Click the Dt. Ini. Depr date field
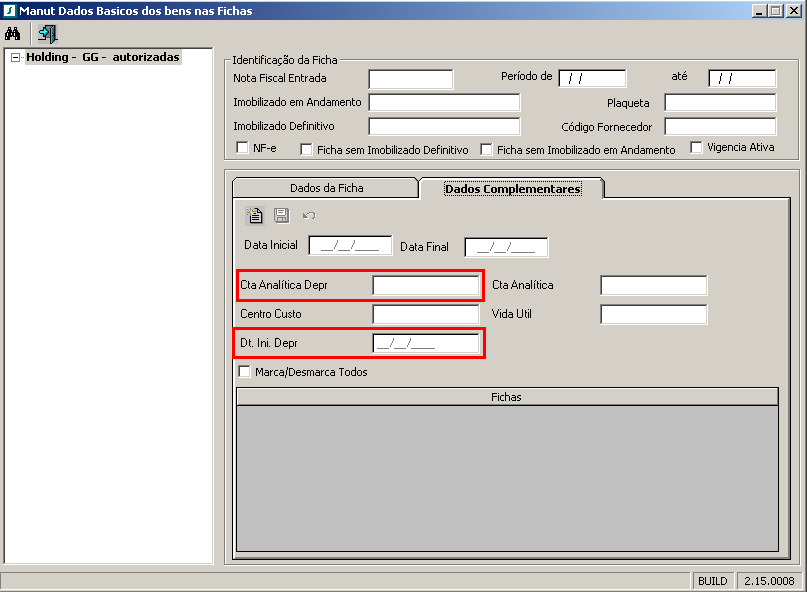 click(425, 343)
